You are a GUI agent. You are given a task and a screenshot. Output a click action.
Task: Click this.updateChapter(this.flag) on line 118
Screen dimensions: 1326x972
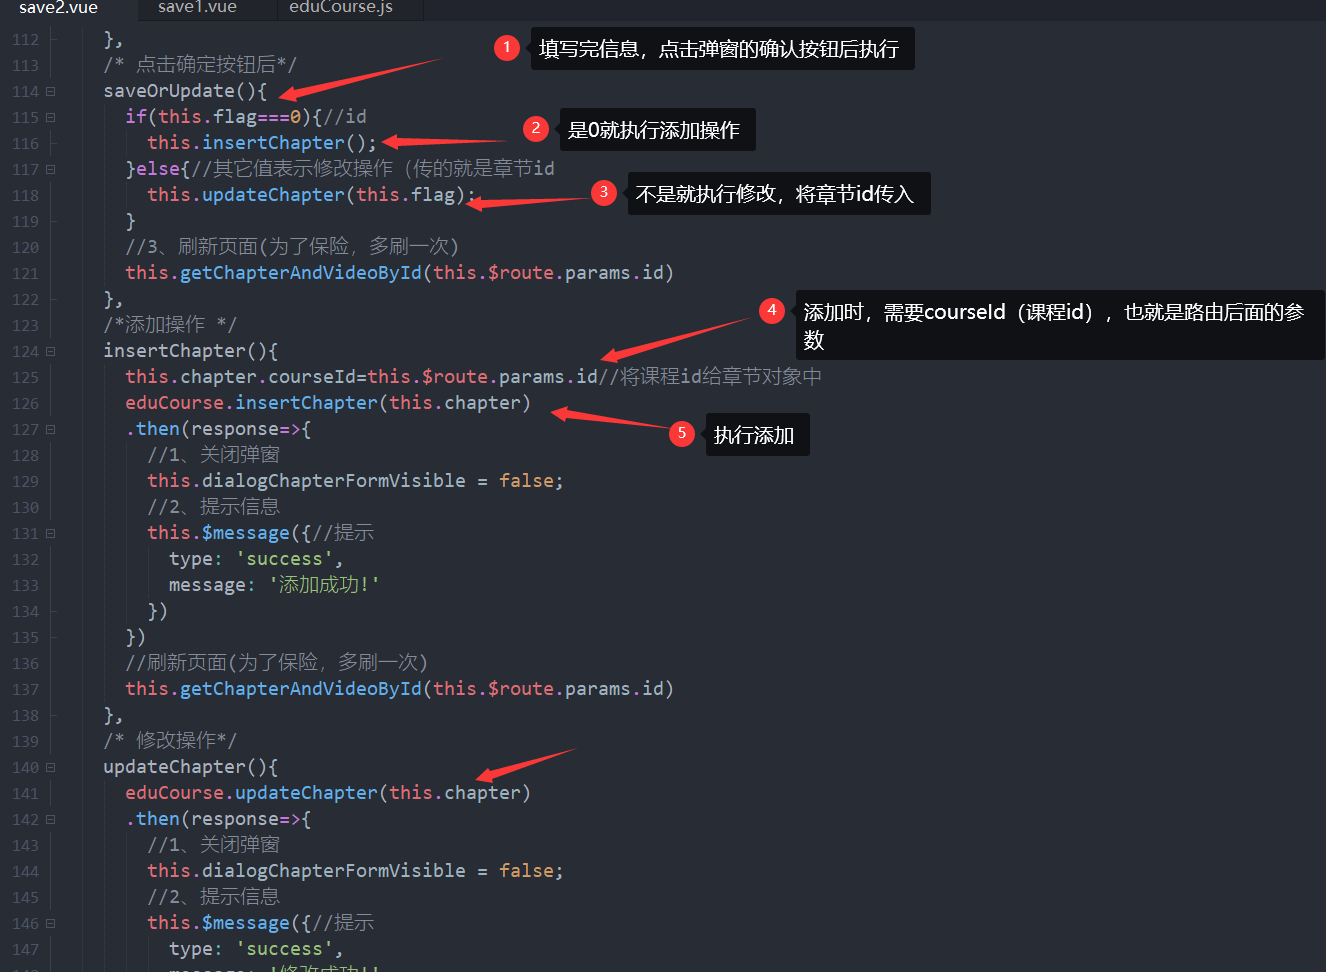(x=311, y=195)
